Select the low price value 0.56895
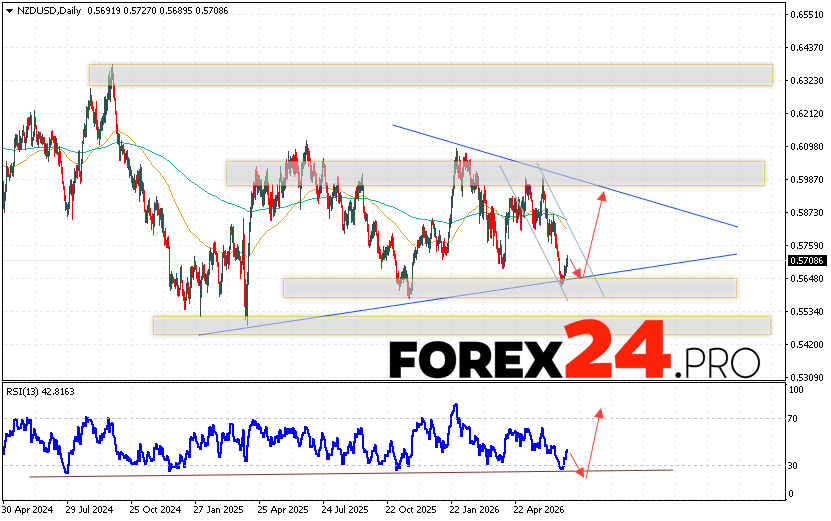Viewport: 831px width, 521px height. tap(176, 11)
